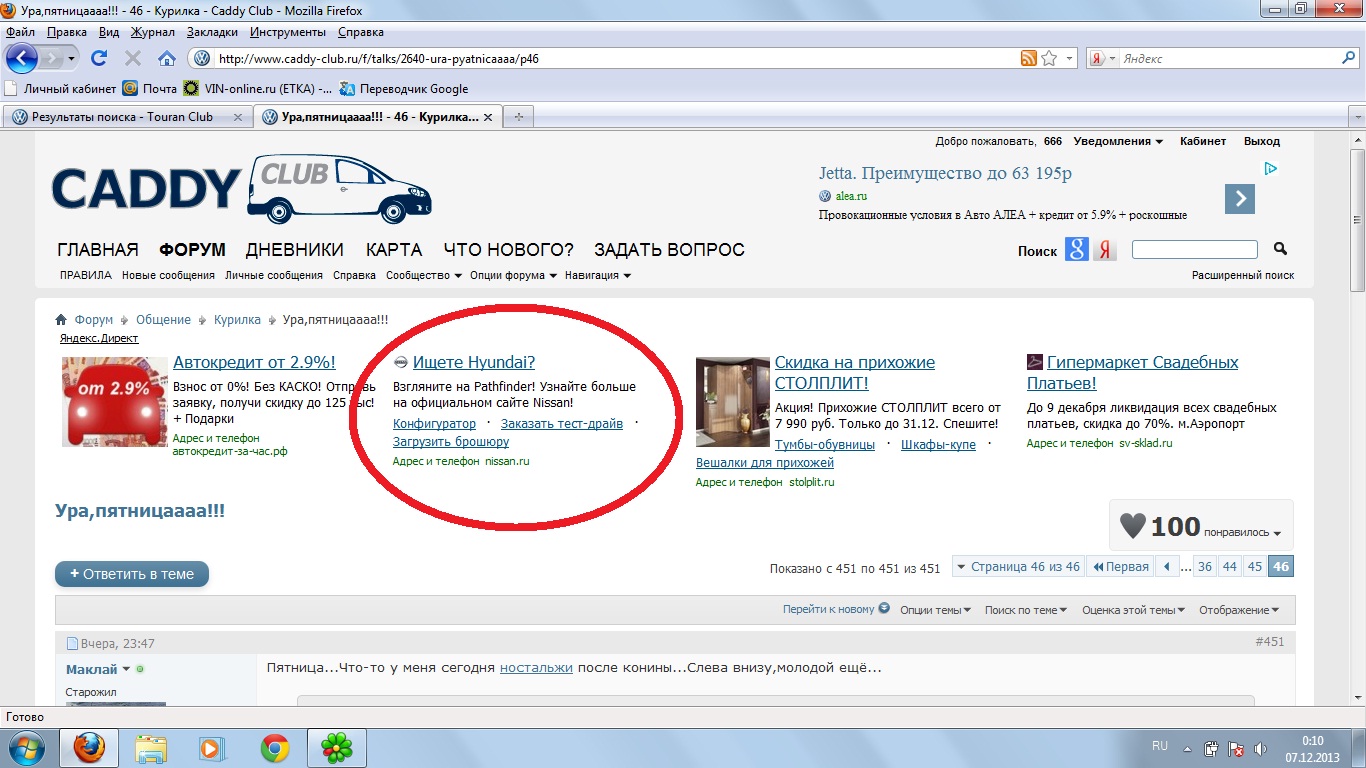Go to page 45 link
The image size is (1366, 768).
1255,567
